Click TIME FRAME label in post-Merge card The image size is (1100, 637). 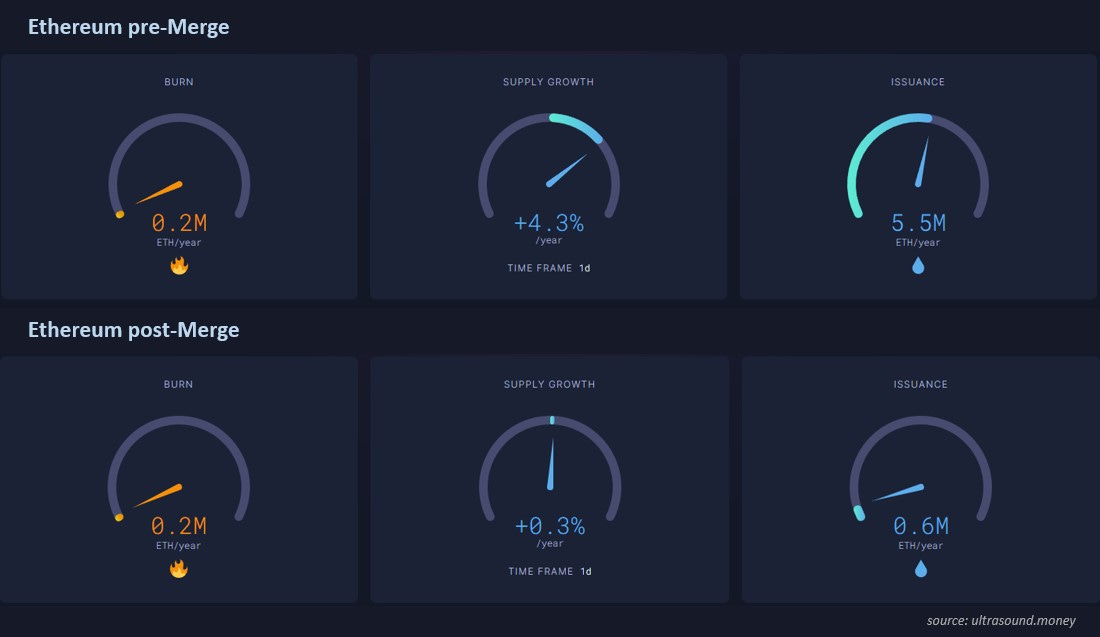click(x=540, y=571)
